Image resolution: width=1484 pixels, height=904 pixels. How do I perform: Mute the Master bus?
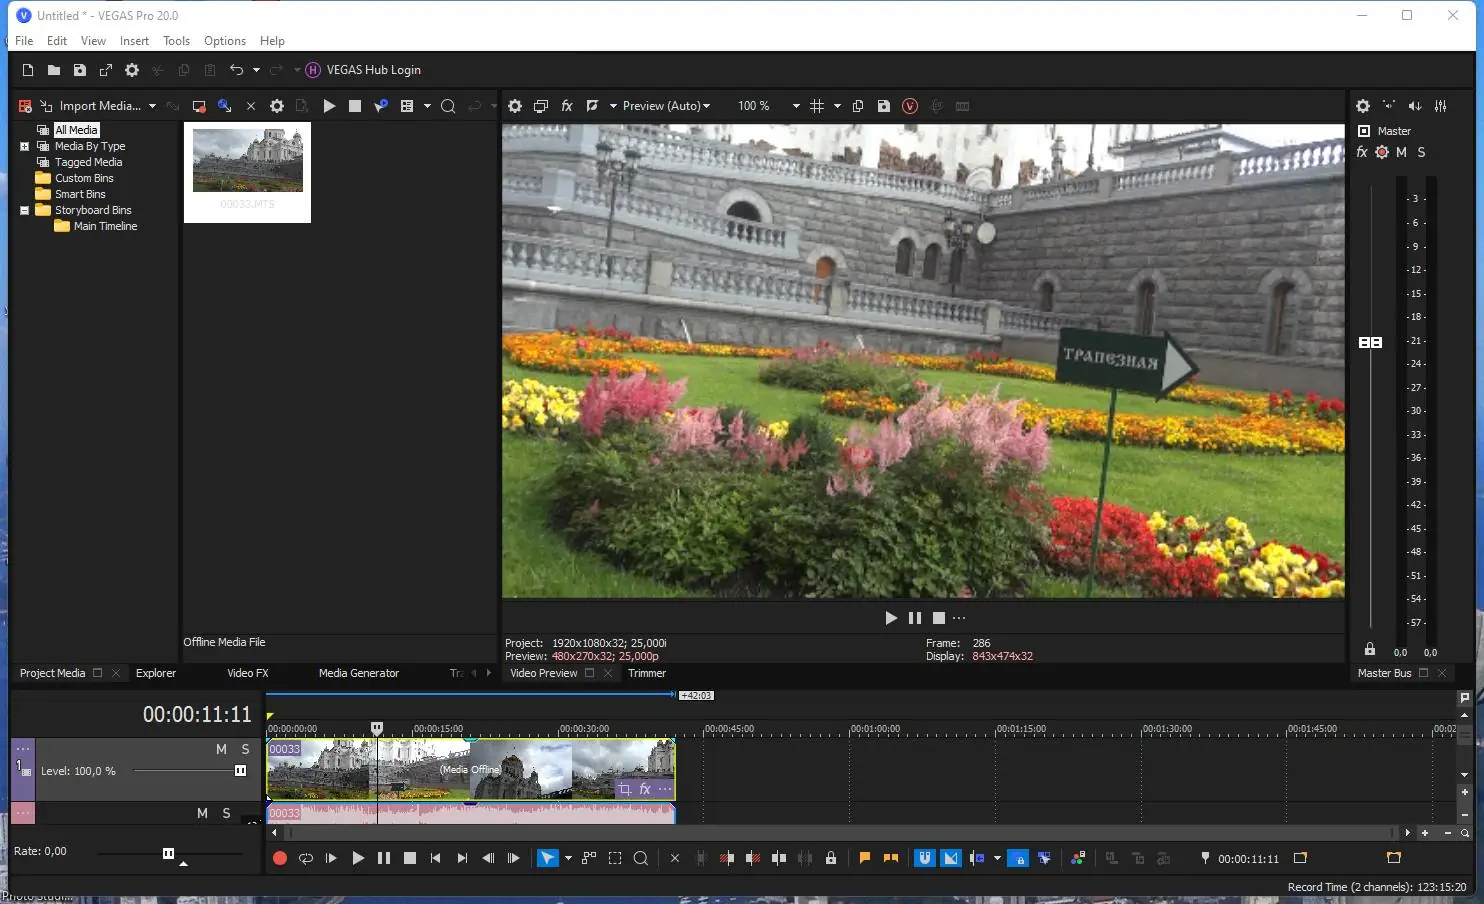[x=1401, y=152]
